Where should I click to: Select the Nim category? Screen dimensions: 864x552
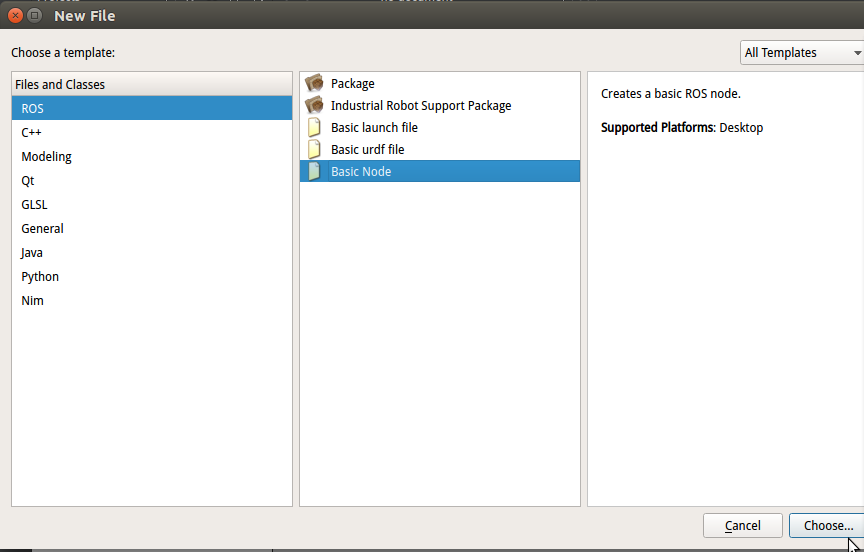click(x=152, y=300)
